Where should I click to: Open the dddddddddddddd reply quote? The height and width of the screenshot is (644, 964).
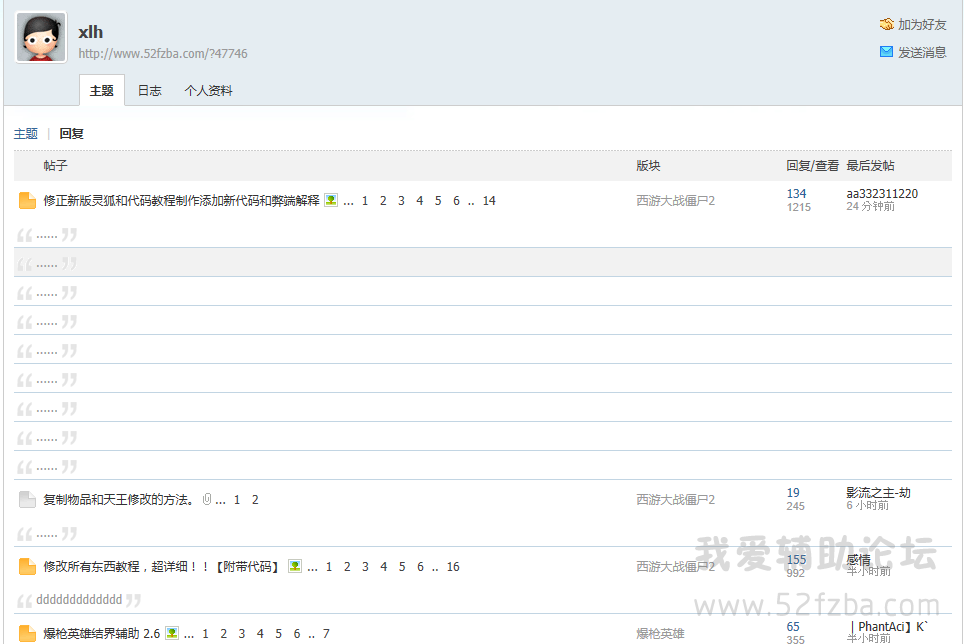click(x=79, y=600)
